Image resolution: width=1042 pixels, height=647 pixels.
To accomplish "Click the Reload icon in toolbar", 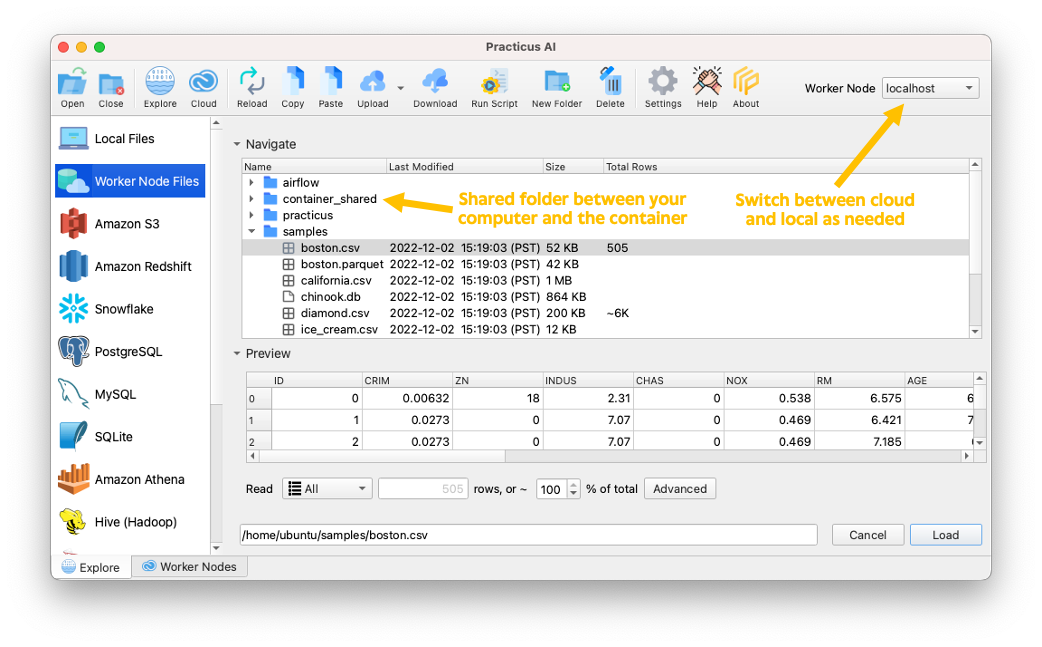I will pos(252,84).
